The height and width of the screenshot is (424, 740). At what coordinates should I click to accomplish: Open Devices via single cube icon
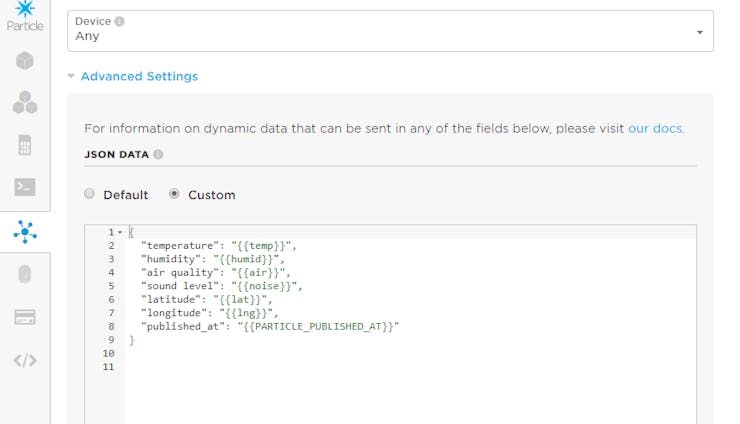[25, 60]
